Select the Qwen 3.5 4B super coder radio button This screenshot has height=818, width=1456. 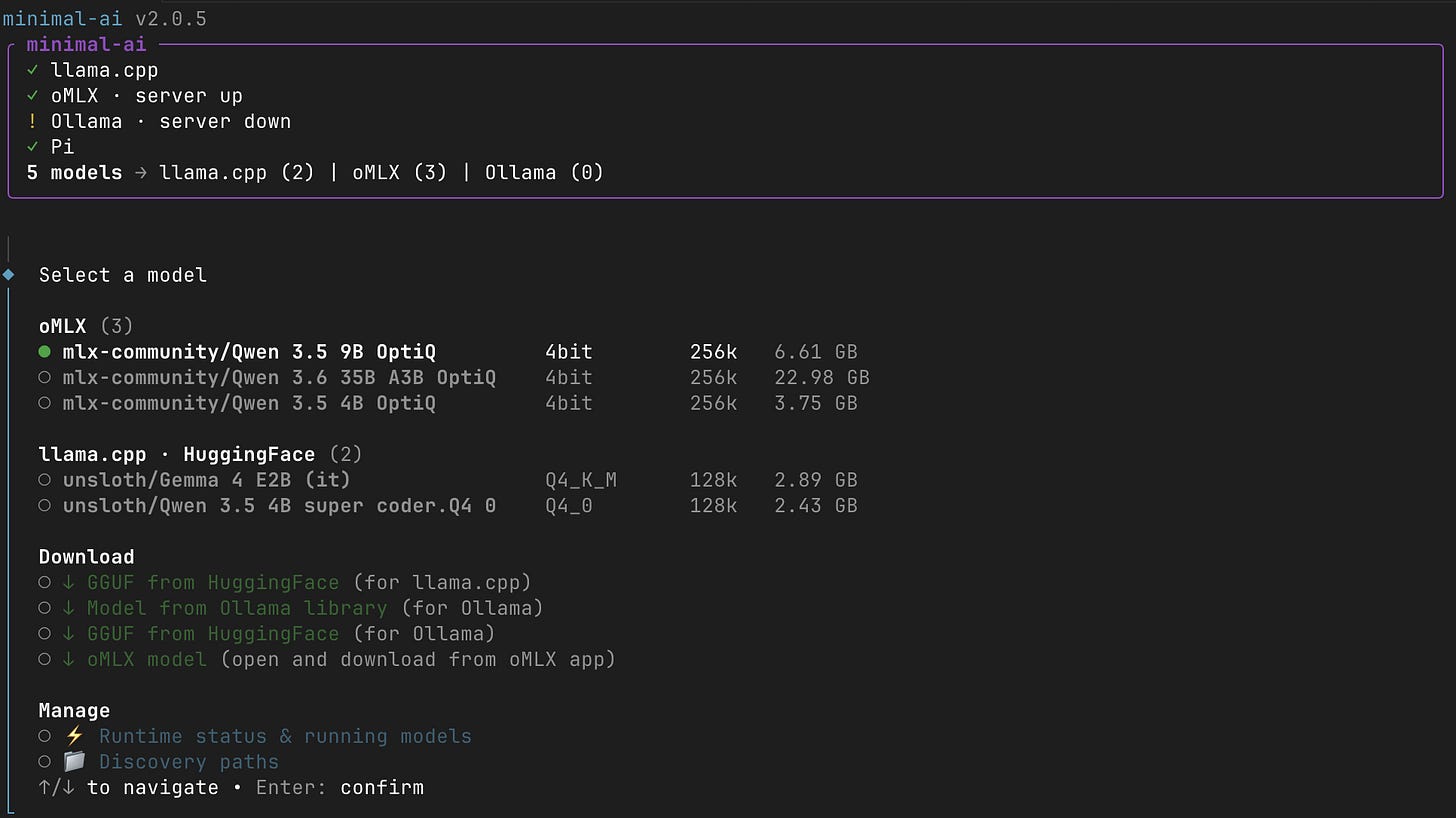45,506
